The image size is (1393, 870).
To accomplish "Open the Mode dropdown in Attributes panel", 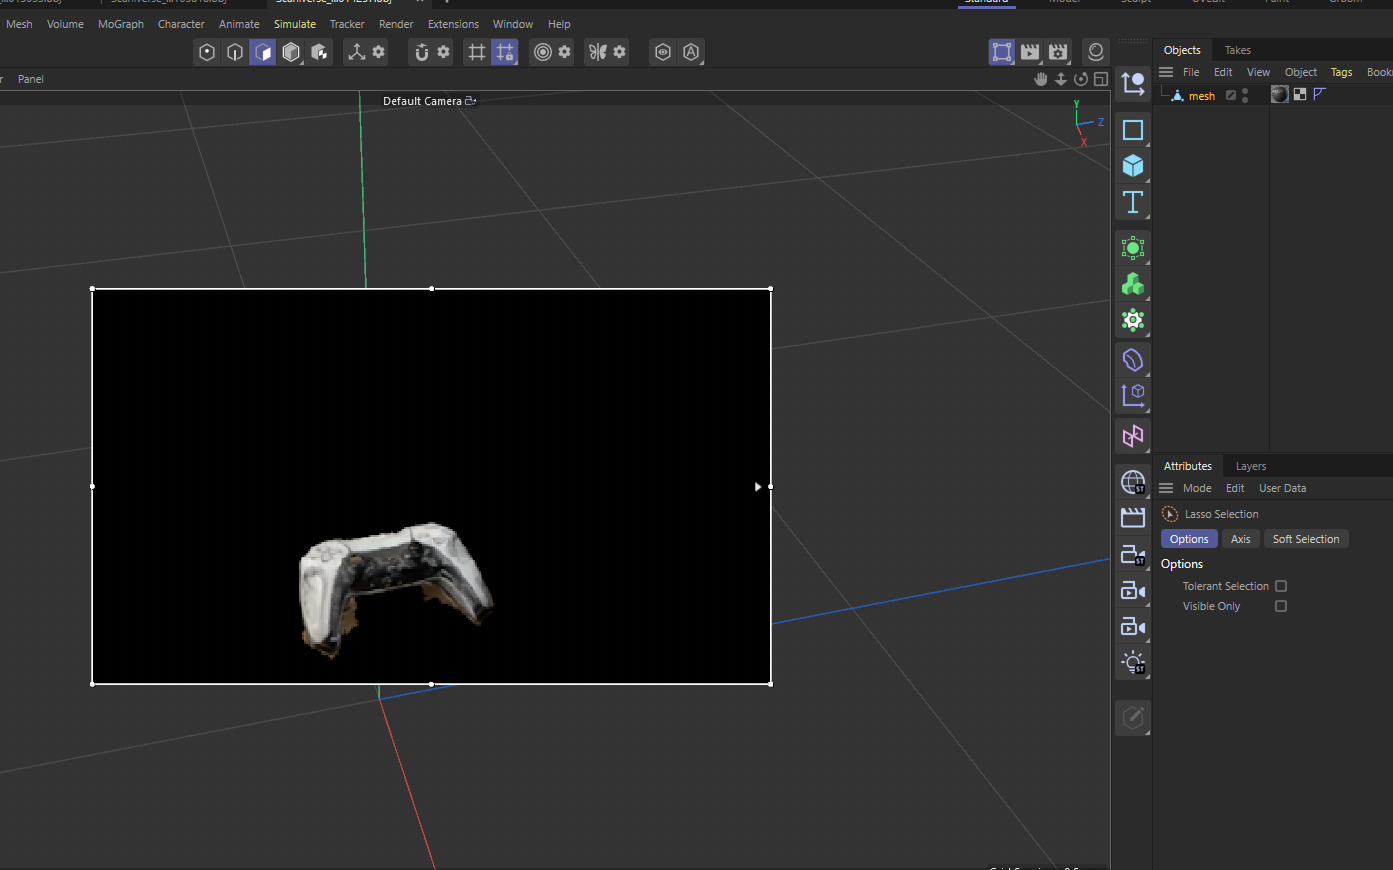I will (1197, 487).
